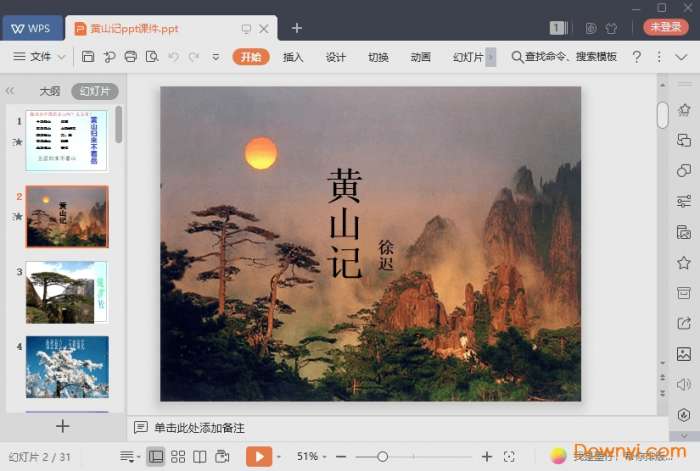
Task: Switch to slide sorter grid view
Action: tap(178, 456)
